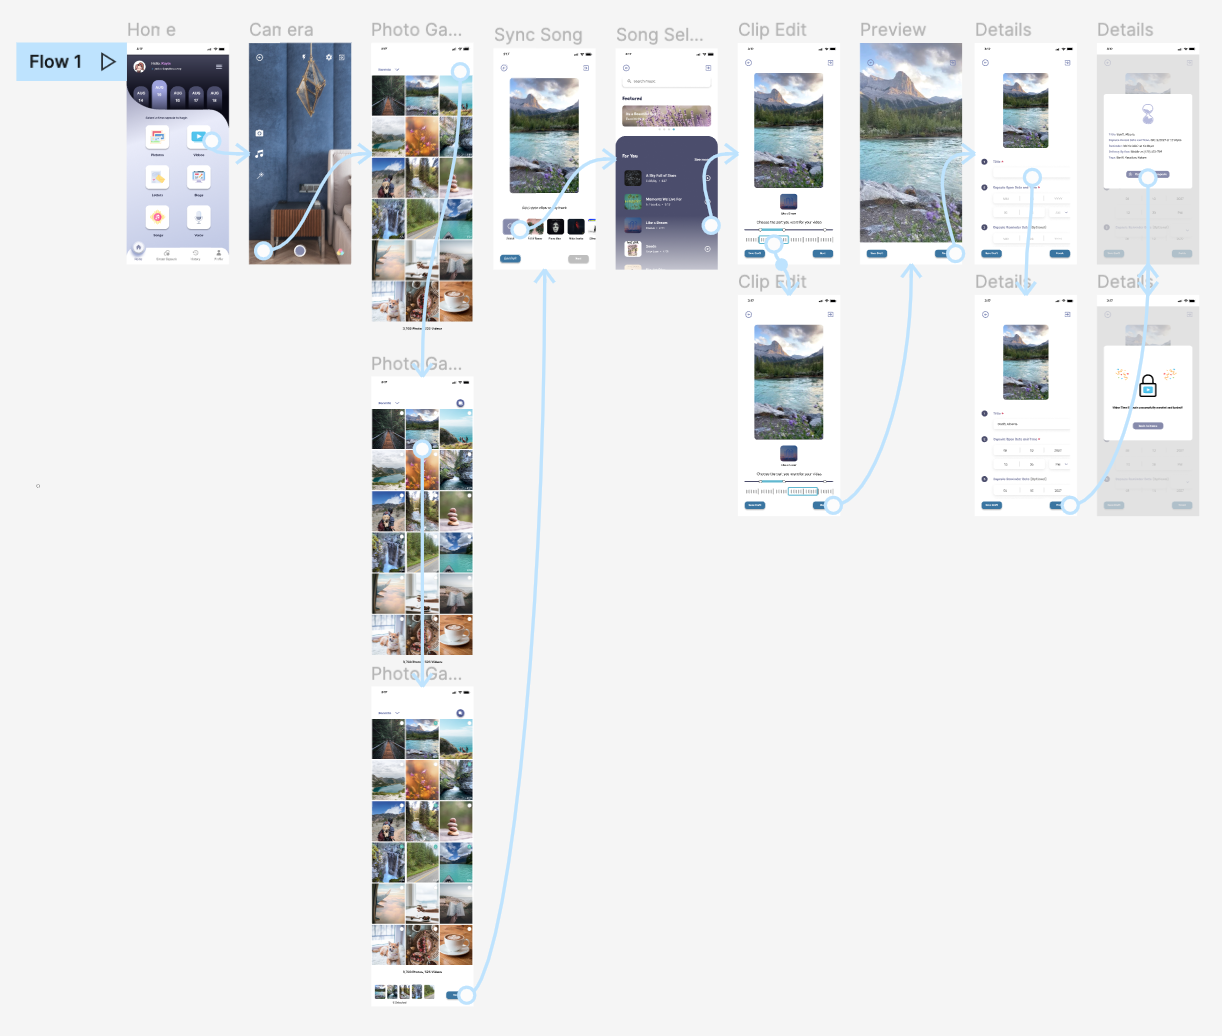Select the Camera frame label
This screenshot has height=1036, width=1222.
click(281, 30)
